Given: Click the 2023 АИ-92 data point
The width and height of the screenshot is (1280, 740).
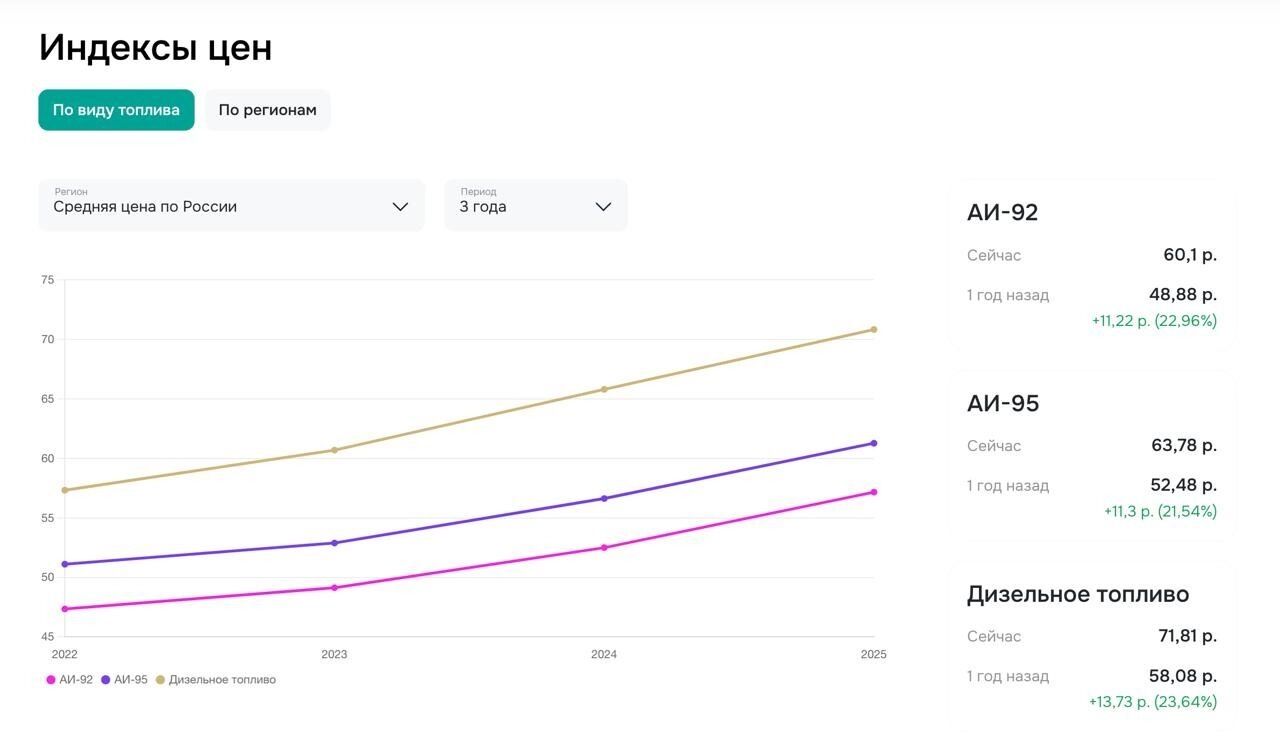Looking at the screenshot, I should [334, 588].
